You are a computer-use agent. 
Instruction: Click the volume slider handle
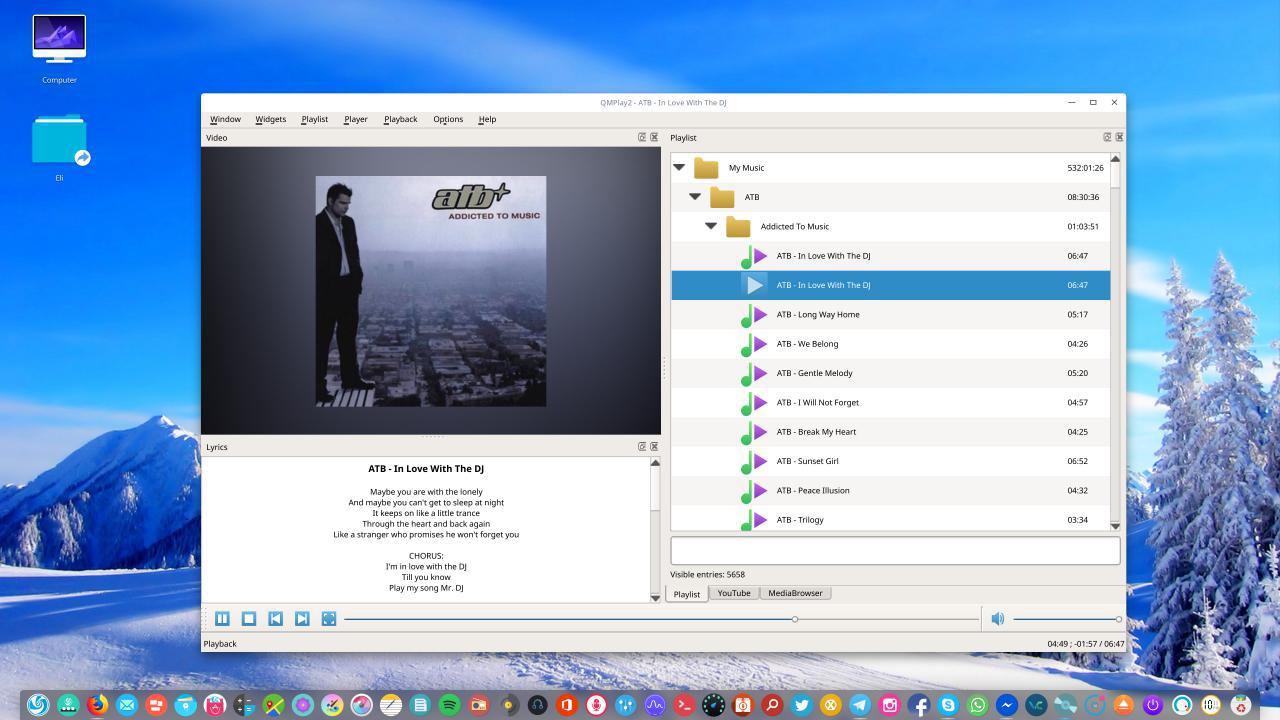[1119, 619]
